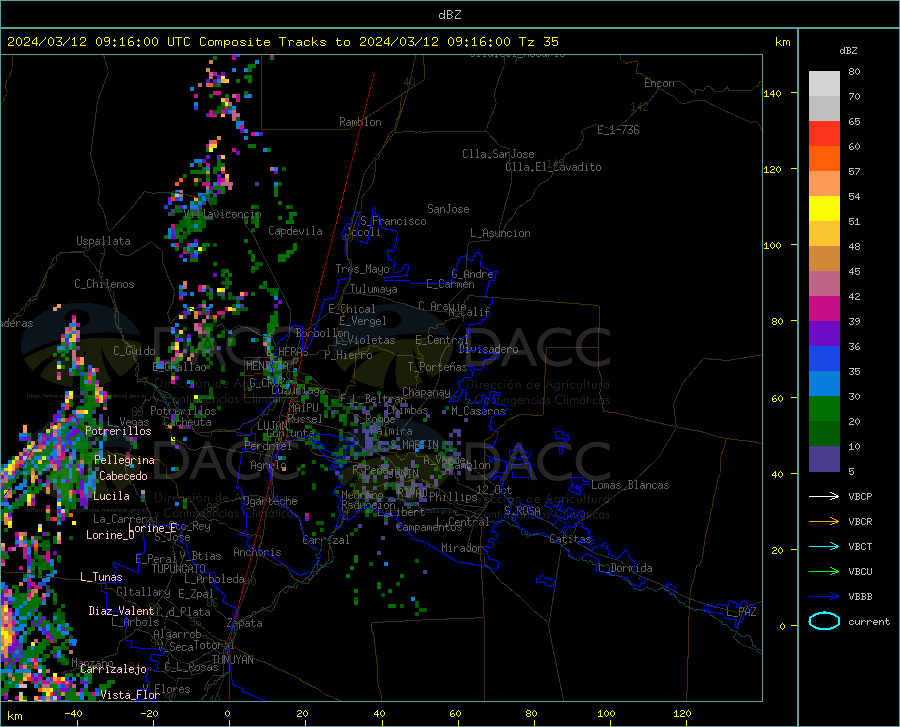
Task: Click the T_Porteñas map label
Action: click(437, 367)
